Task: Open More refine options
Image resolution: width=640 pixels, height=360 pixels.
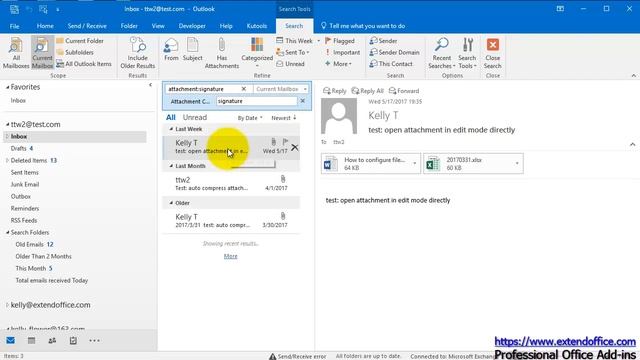Action: tap(338, 64)
